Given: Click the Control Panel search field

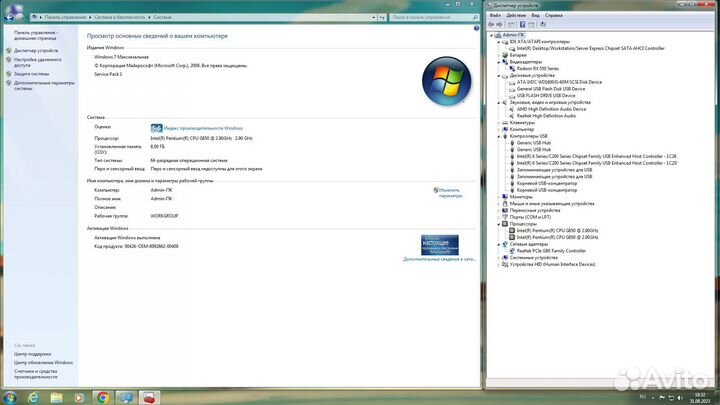Looking at the screenshot, I should pyautogui.click(x=434, y=17).
